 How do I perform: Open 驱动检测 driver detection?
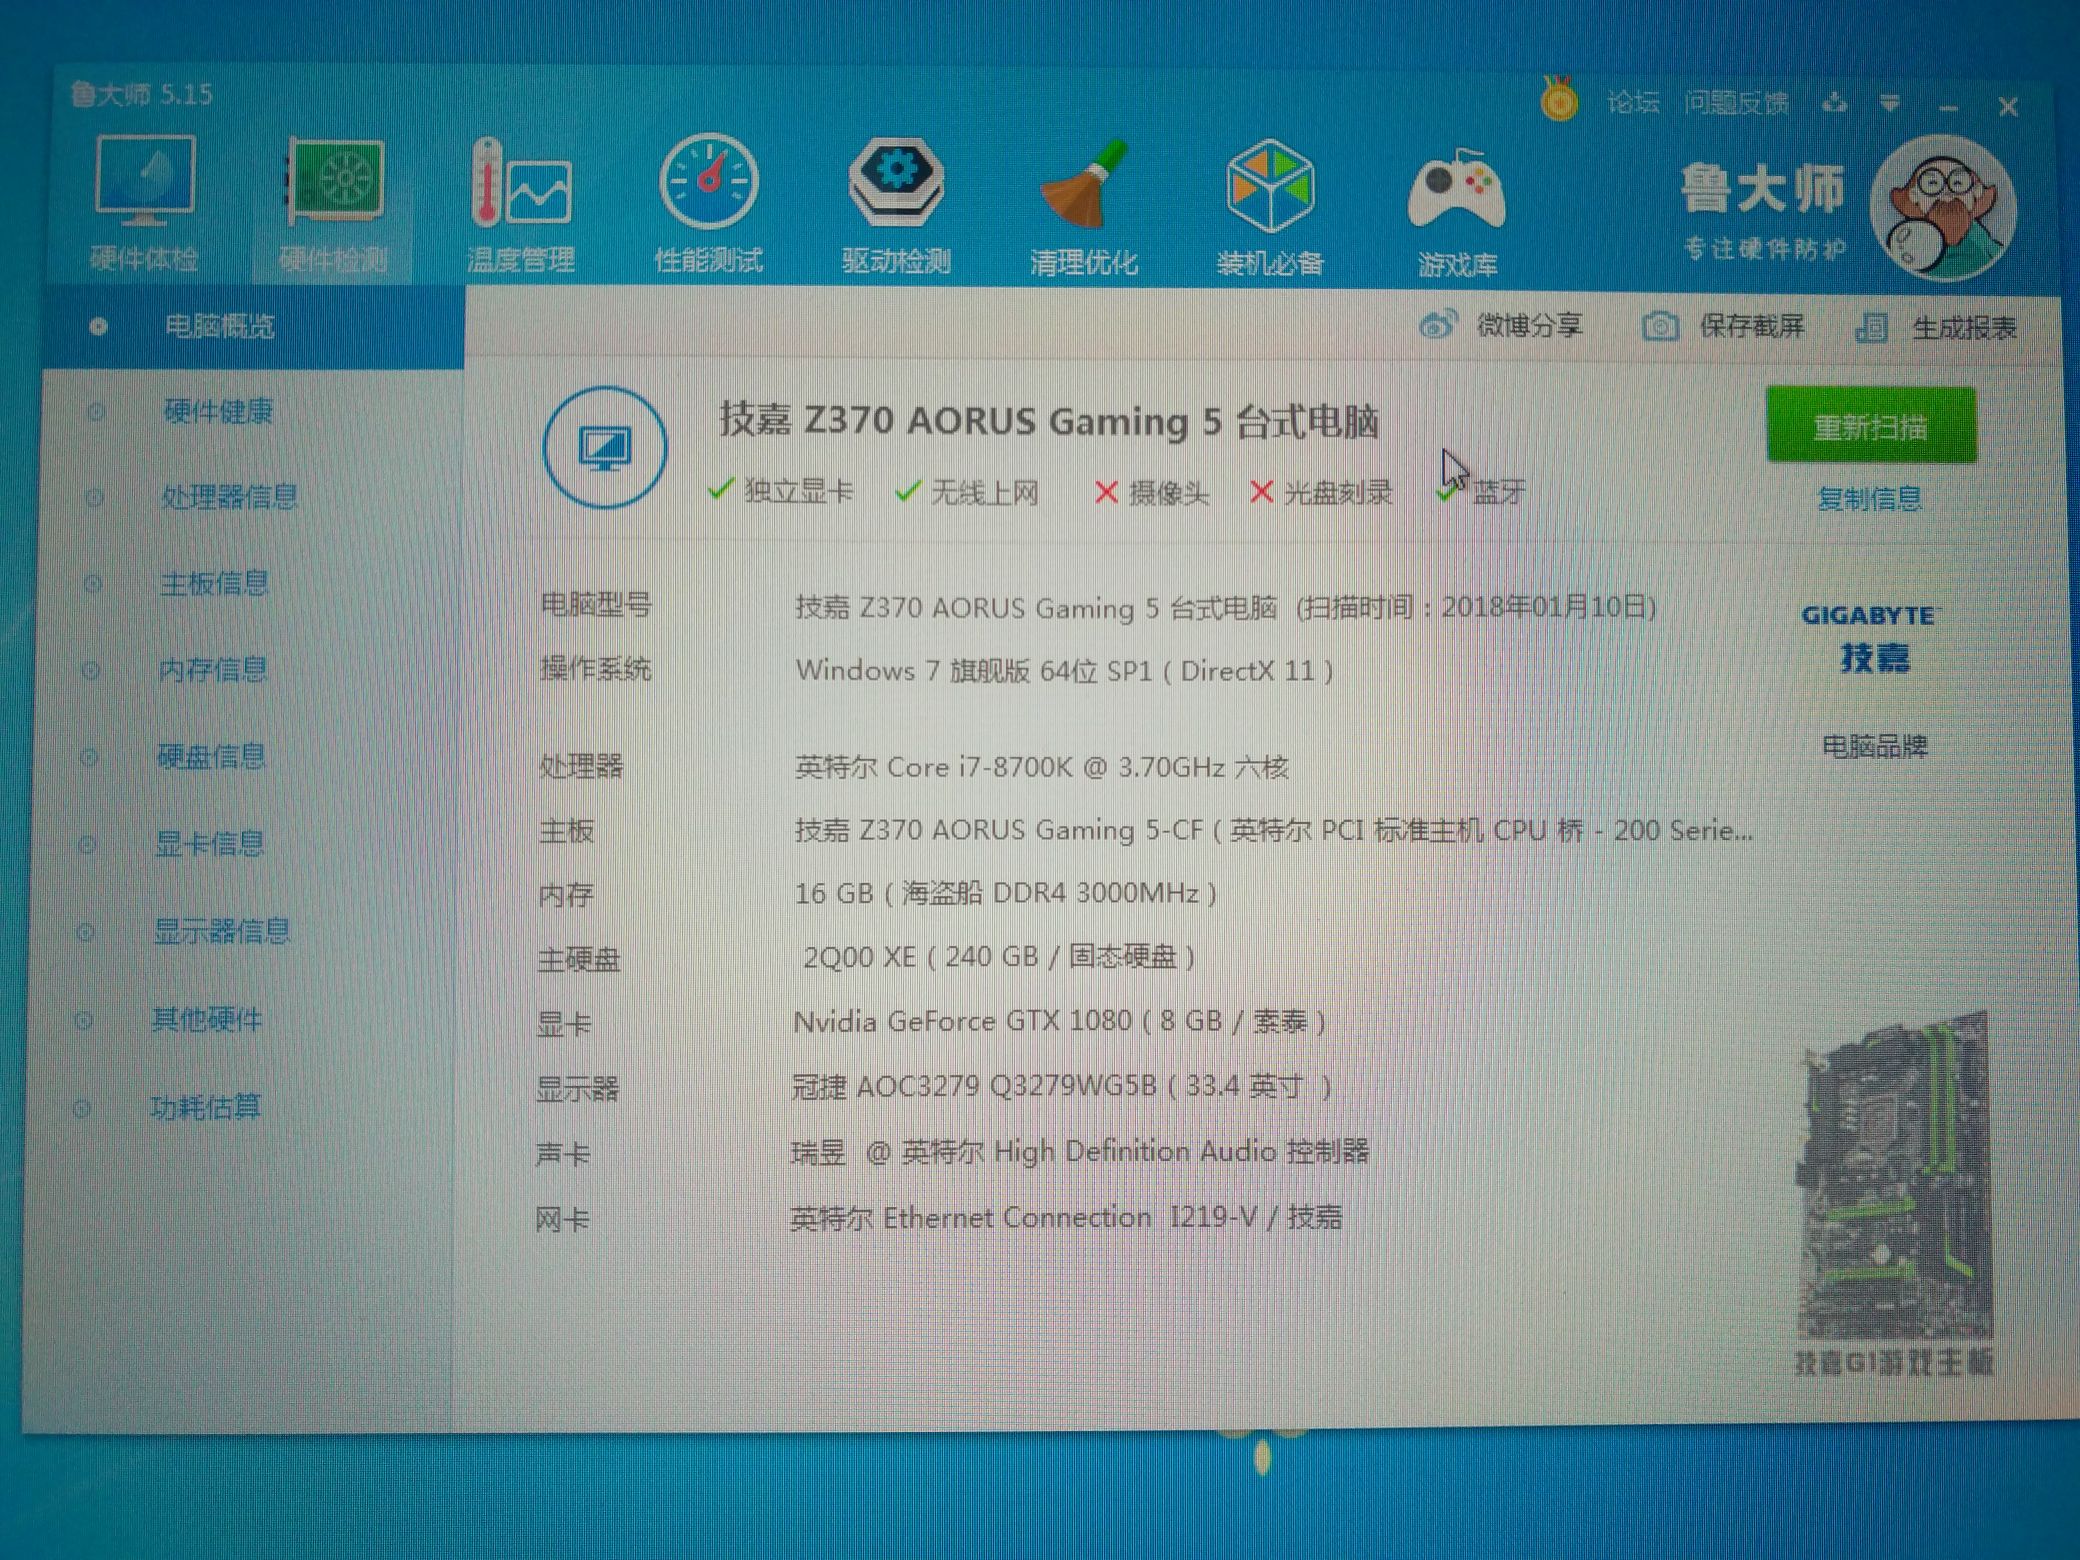(x=896, y=206)
